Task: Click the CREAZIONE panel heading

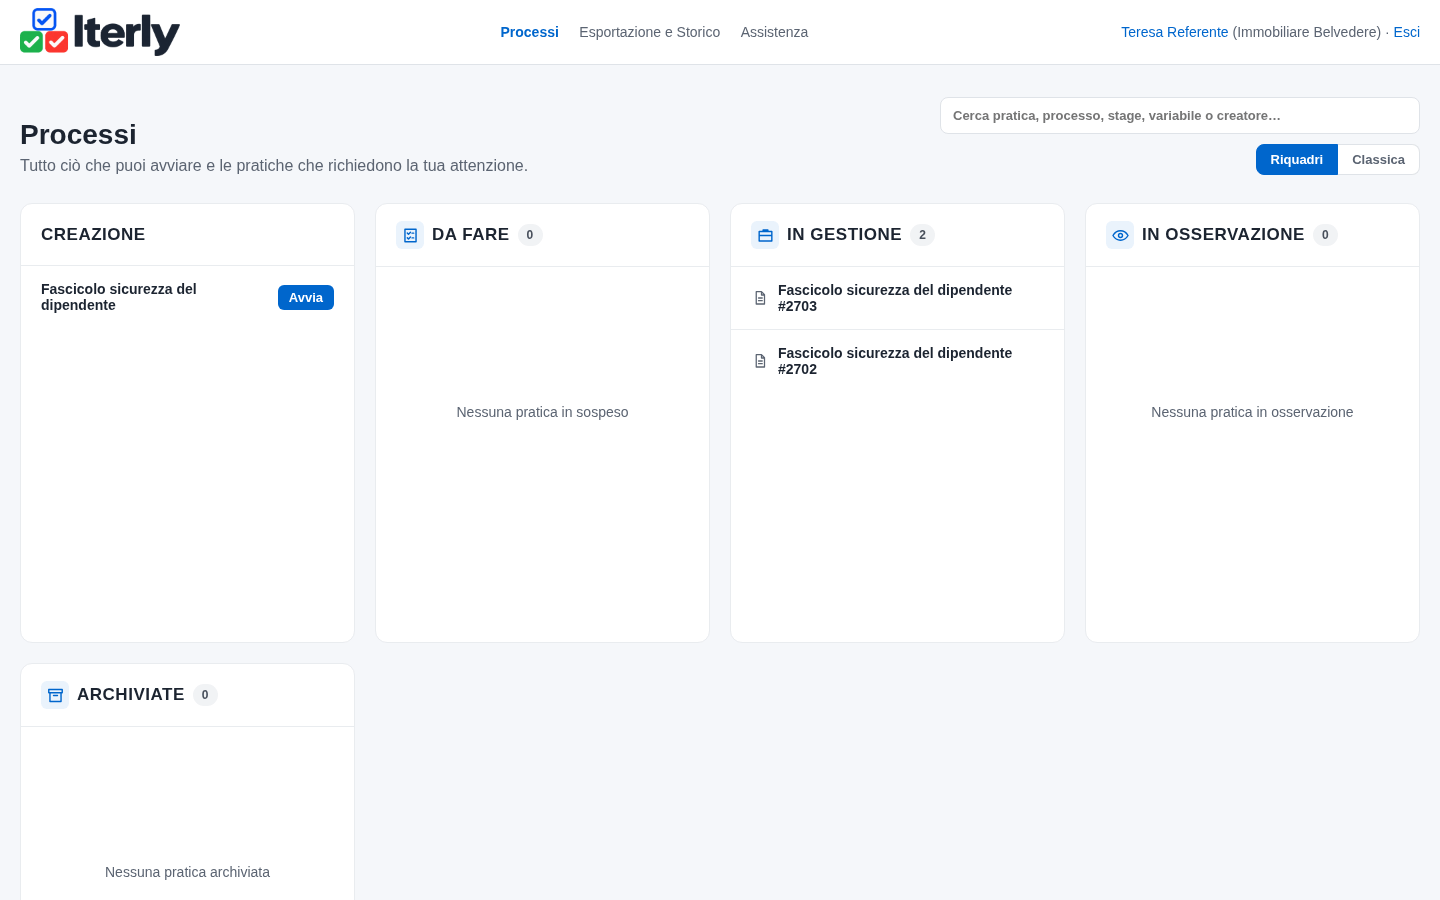Action: 93,235
